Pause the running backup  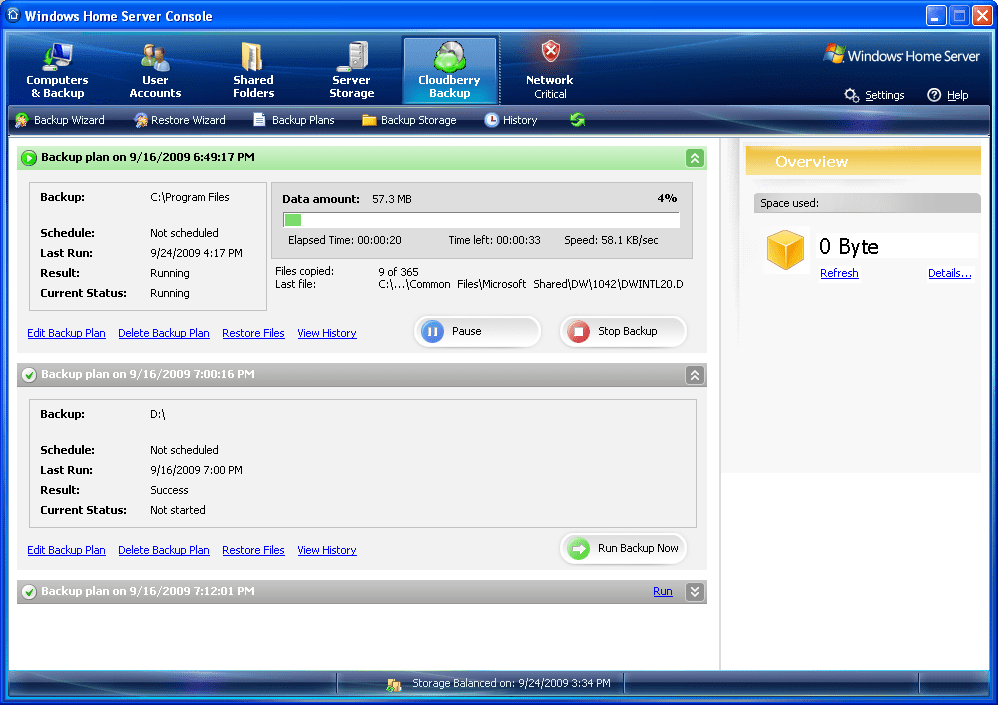[x=477, y=332]
